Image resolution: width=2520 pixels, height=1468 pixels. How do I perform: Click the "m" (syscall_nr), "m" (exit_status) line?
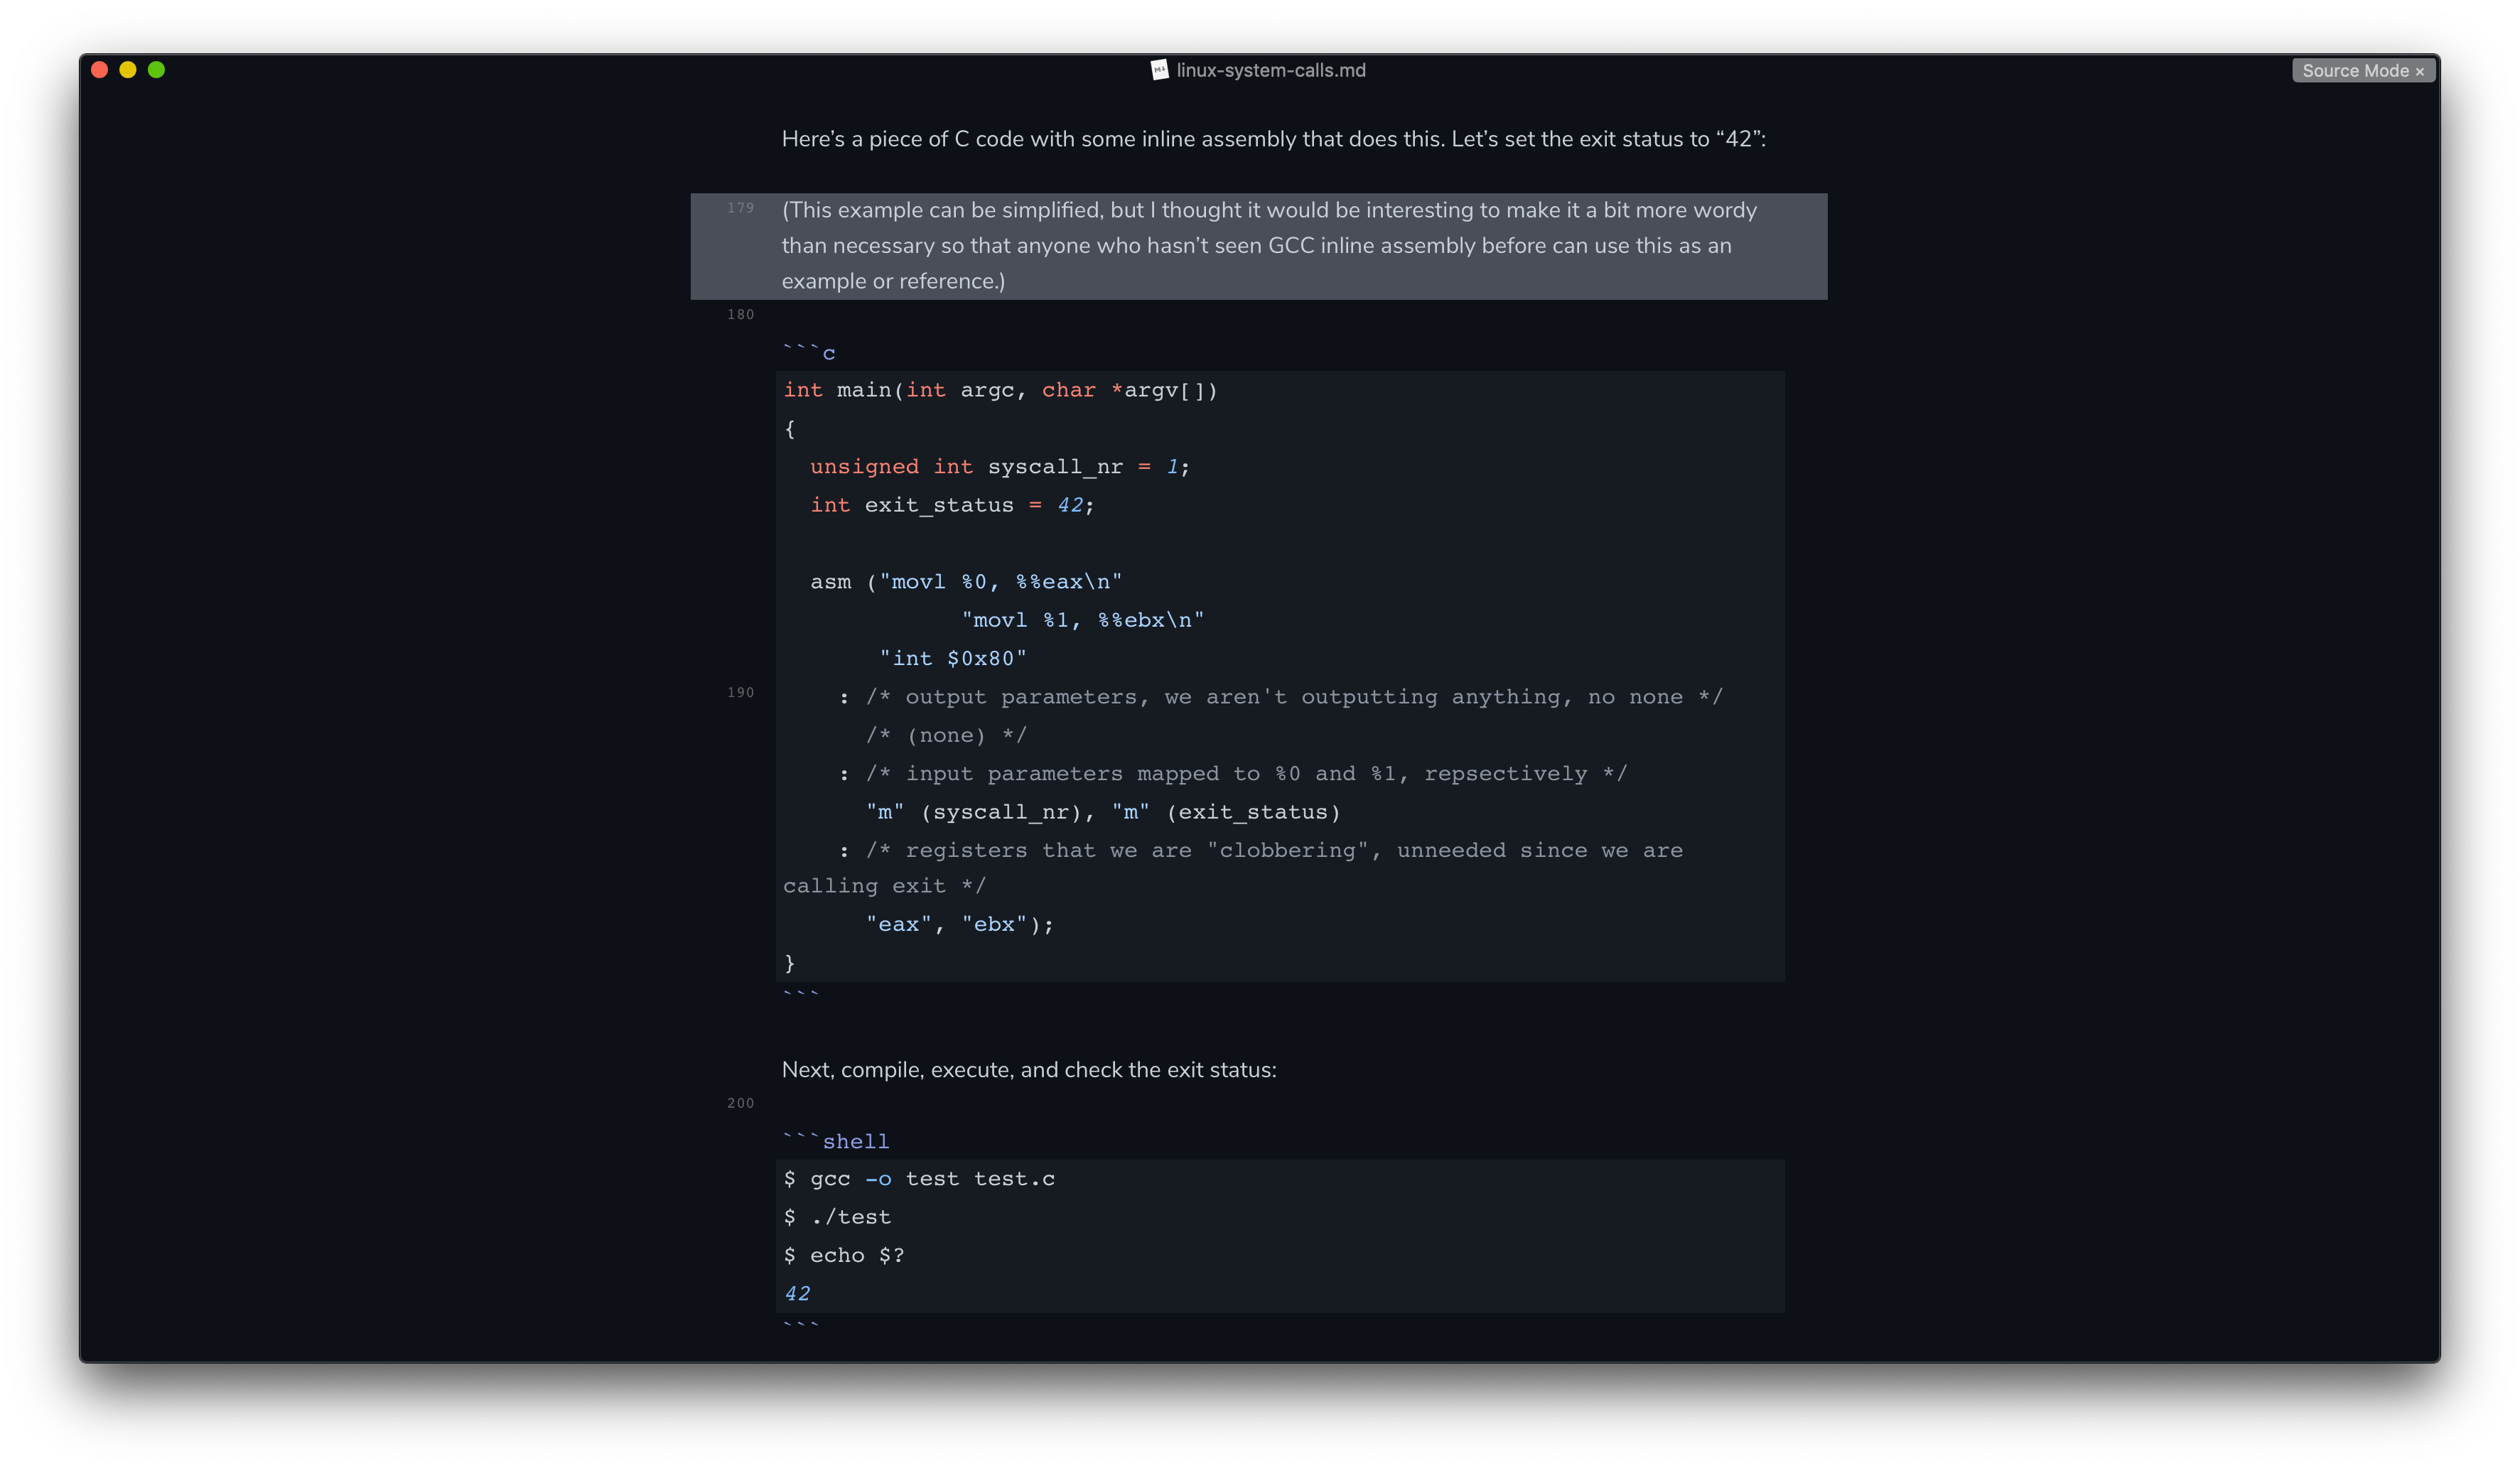[1103, 812]
